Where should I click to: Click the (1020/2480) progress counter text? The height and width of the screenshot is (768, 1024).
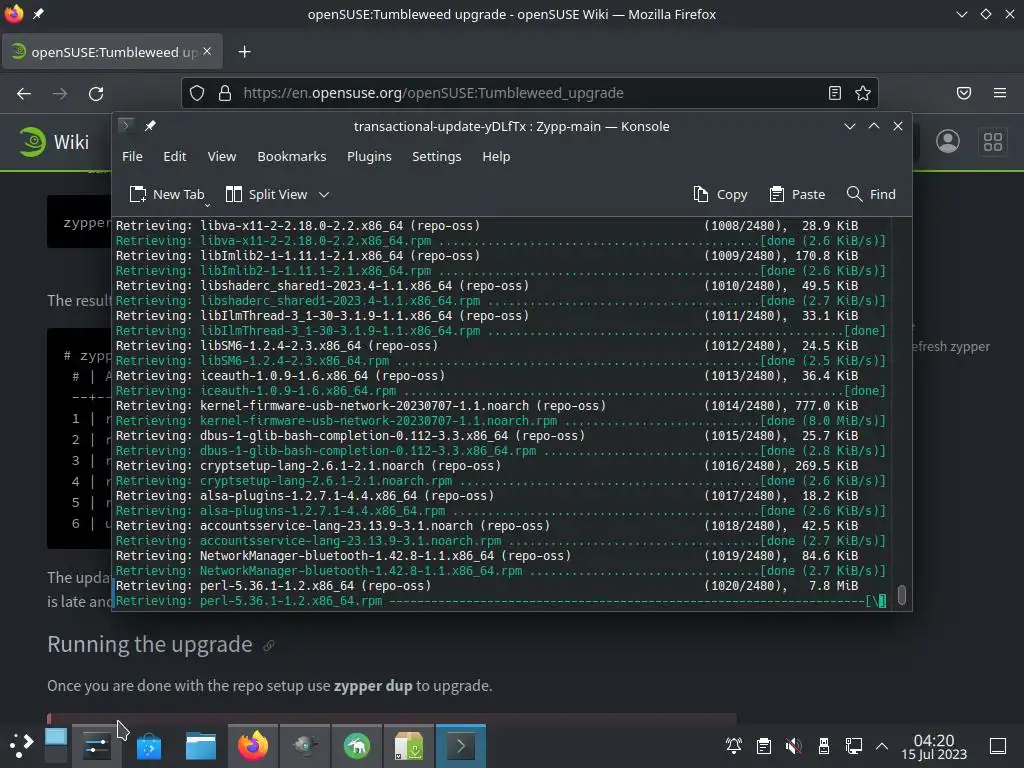(x=744, y=586)
